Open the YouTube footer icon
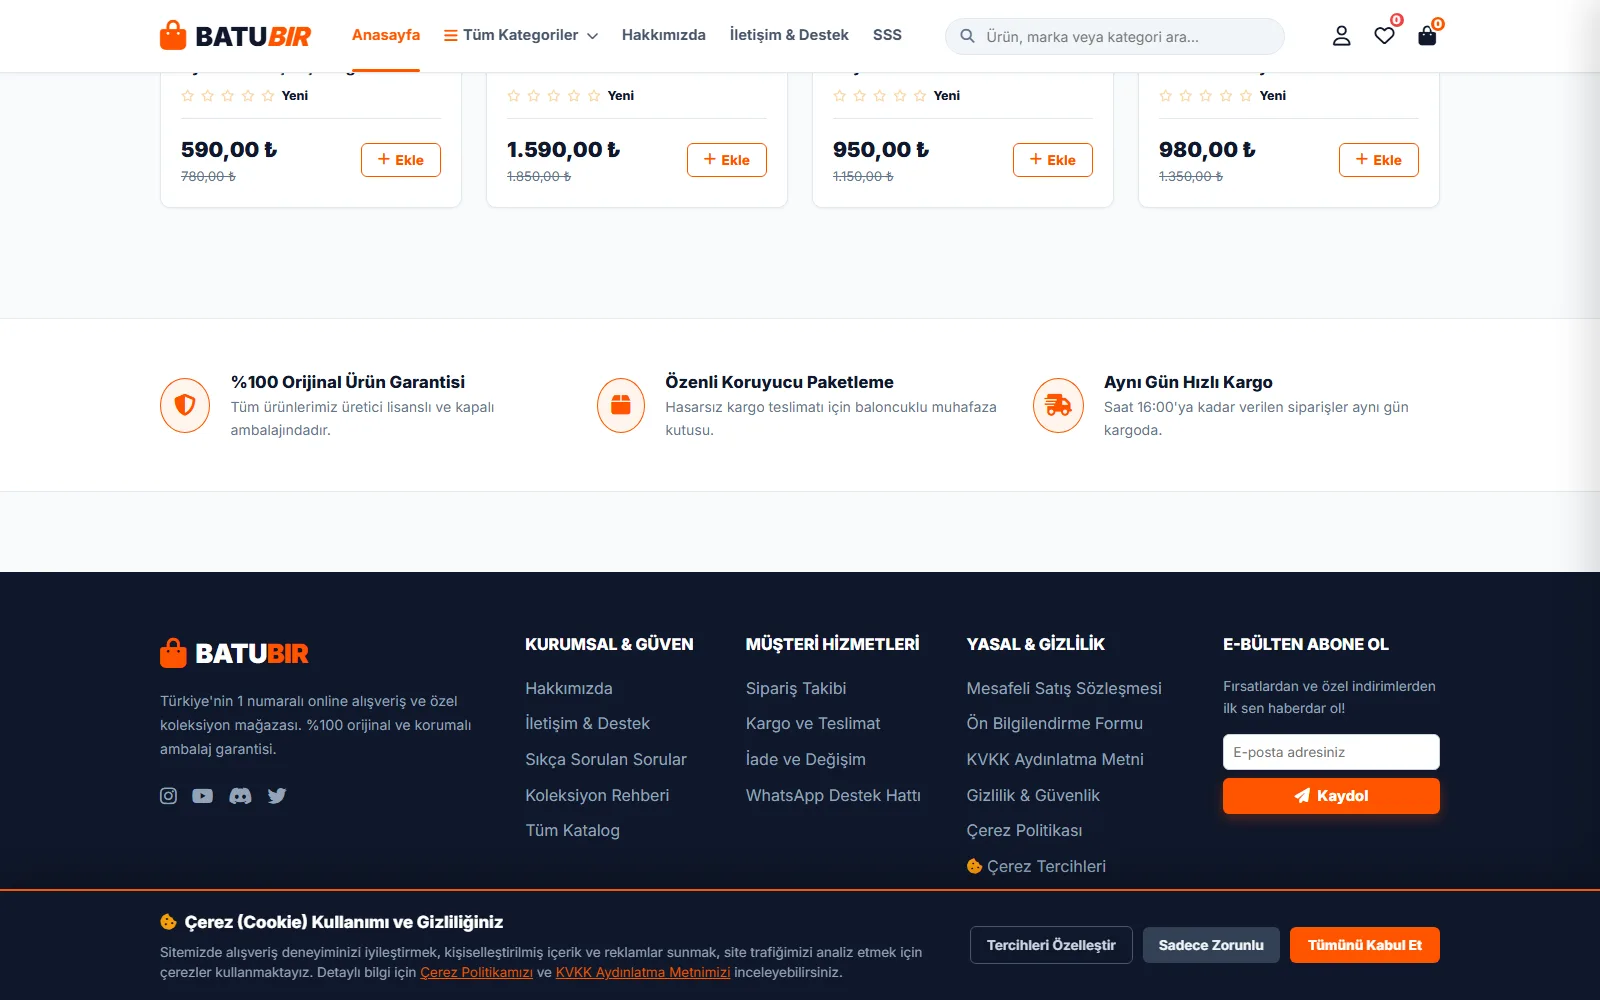 point(203,796)
